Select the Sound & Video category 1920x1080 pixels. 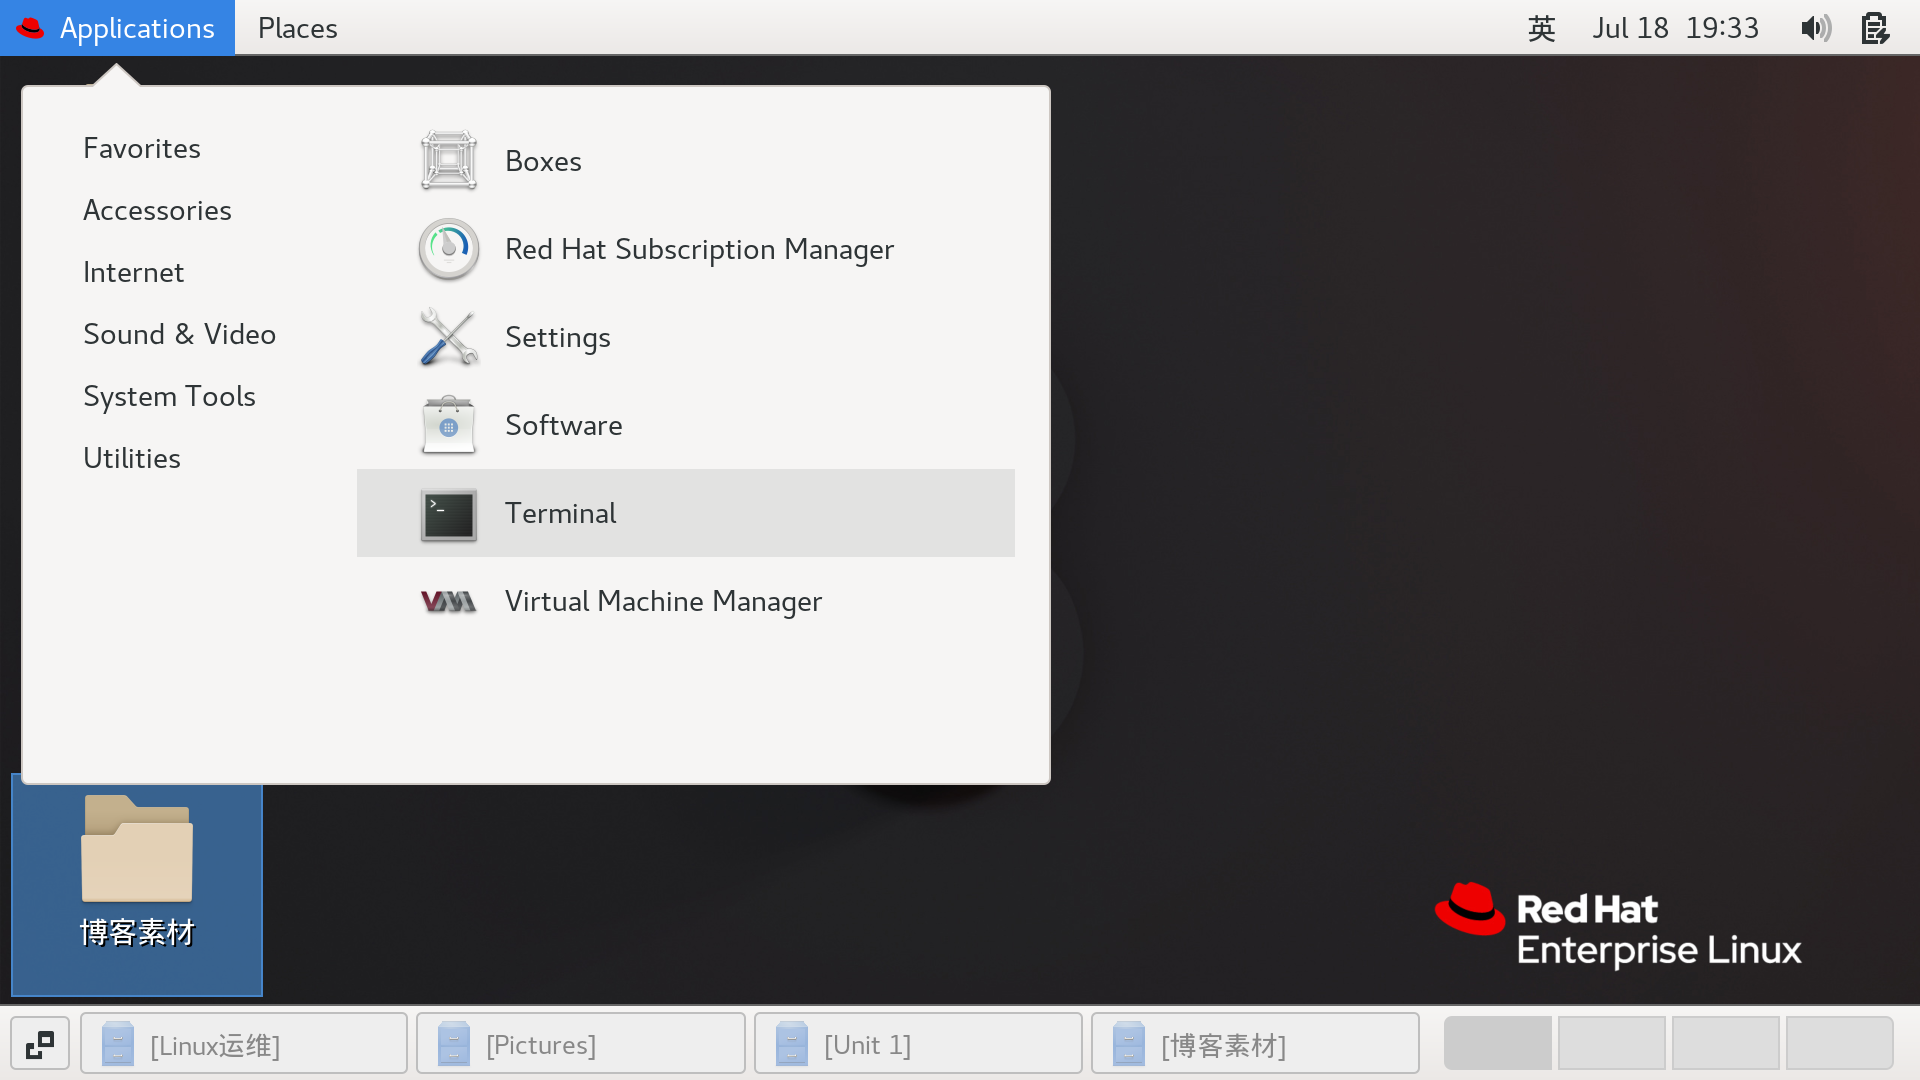tap(179, 334)
